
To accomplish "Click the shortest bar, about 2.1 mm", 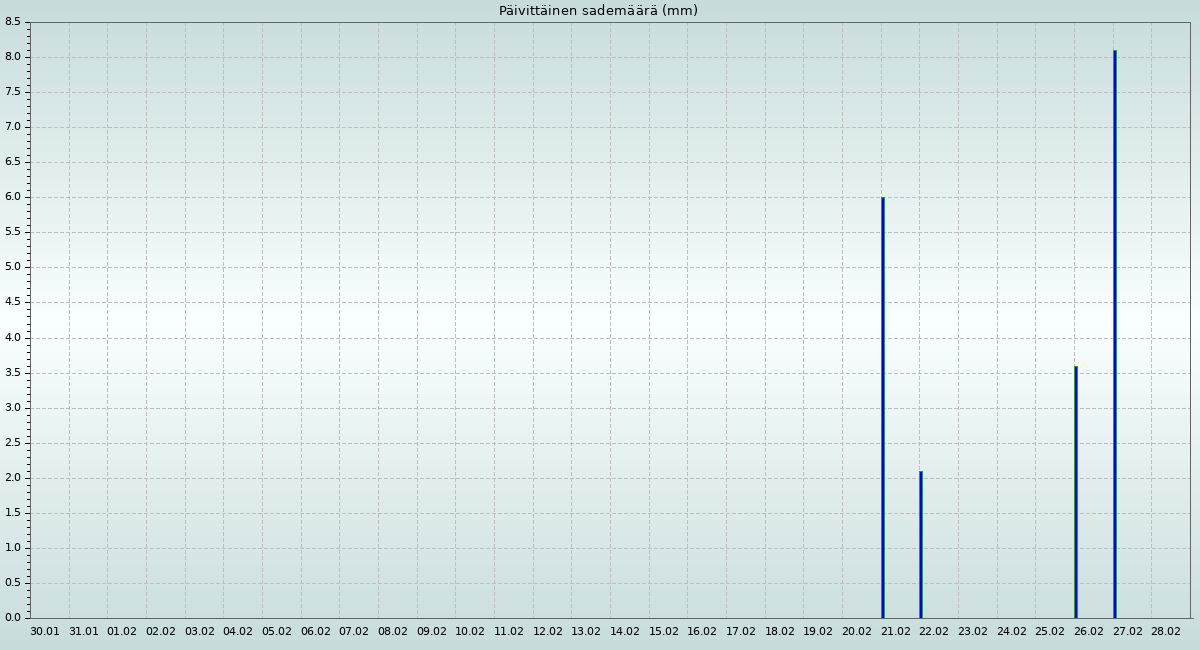I will [921, 544].
